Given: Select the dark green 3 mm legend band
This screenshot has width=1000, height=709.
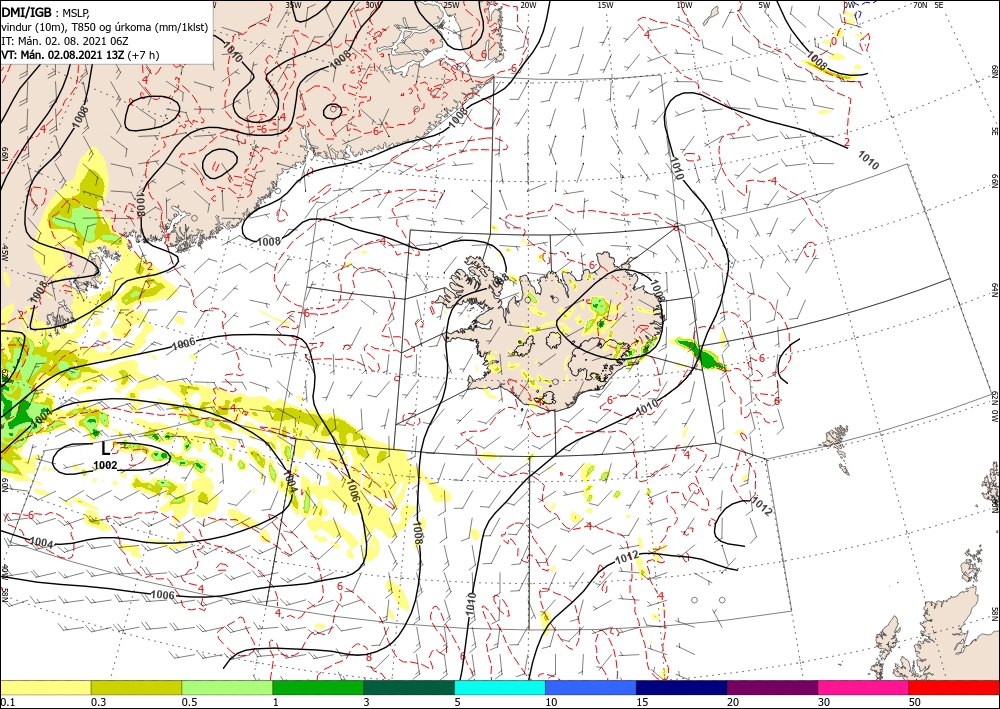Looking at the screenshot, I should tap(409, 687).
